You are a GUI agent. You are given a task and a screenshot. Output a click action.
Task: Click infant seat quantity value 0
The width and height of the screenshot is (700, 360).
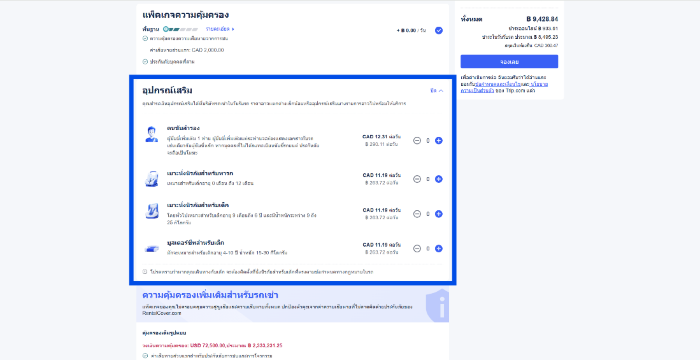(428, 179)
